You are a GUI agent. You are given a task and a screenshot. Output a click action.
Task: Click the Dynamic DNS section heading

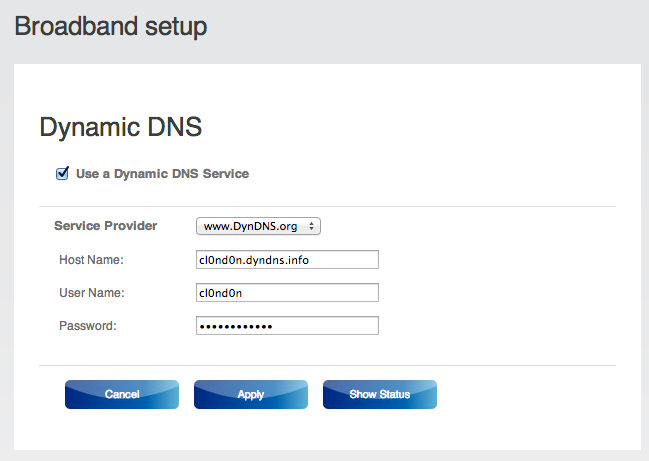(121, 127)
